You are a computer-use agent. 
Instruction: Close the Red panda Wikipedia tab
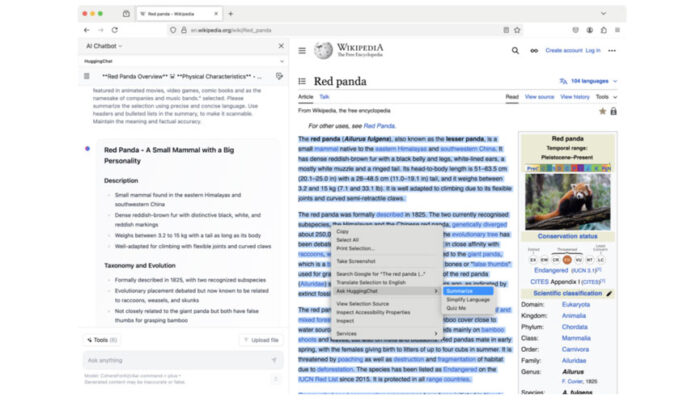coord(216,14)
